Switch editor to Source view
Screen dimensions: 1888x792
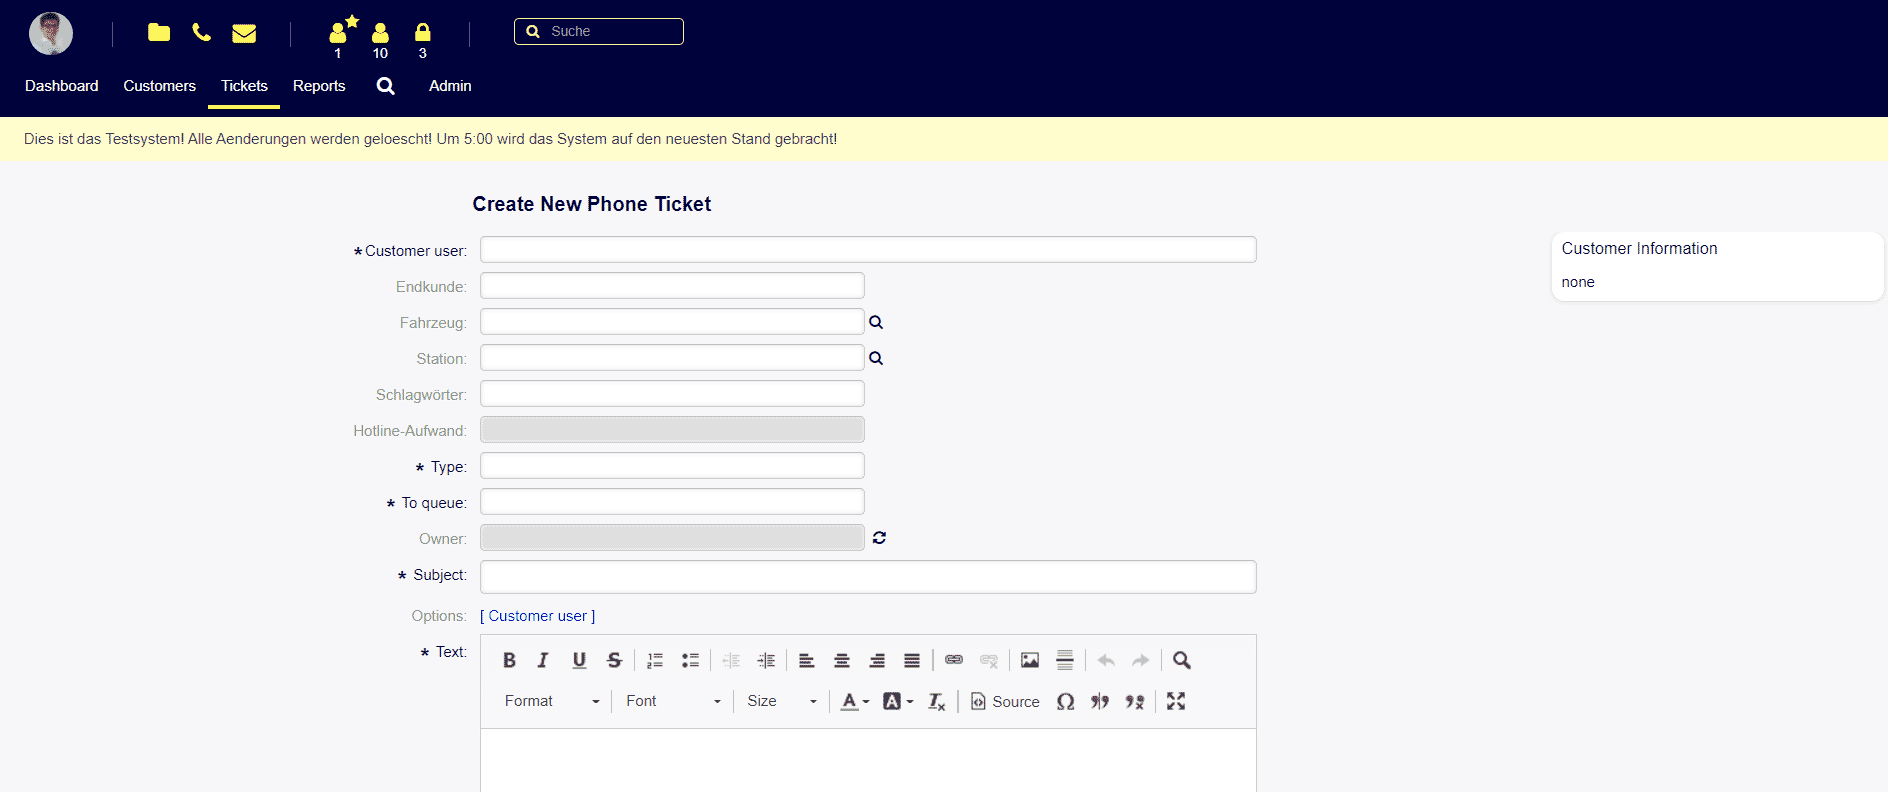click(x=1005, y=701)
